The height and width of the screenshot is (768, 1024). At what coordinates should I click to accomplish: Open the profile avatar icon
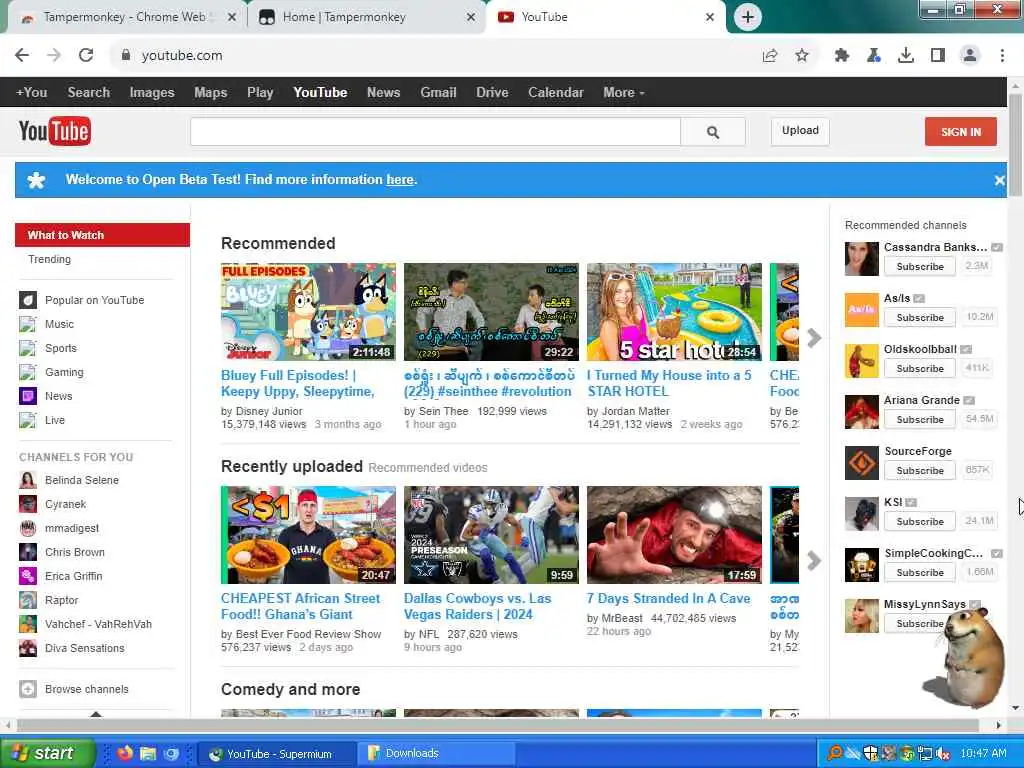(970, 56)
